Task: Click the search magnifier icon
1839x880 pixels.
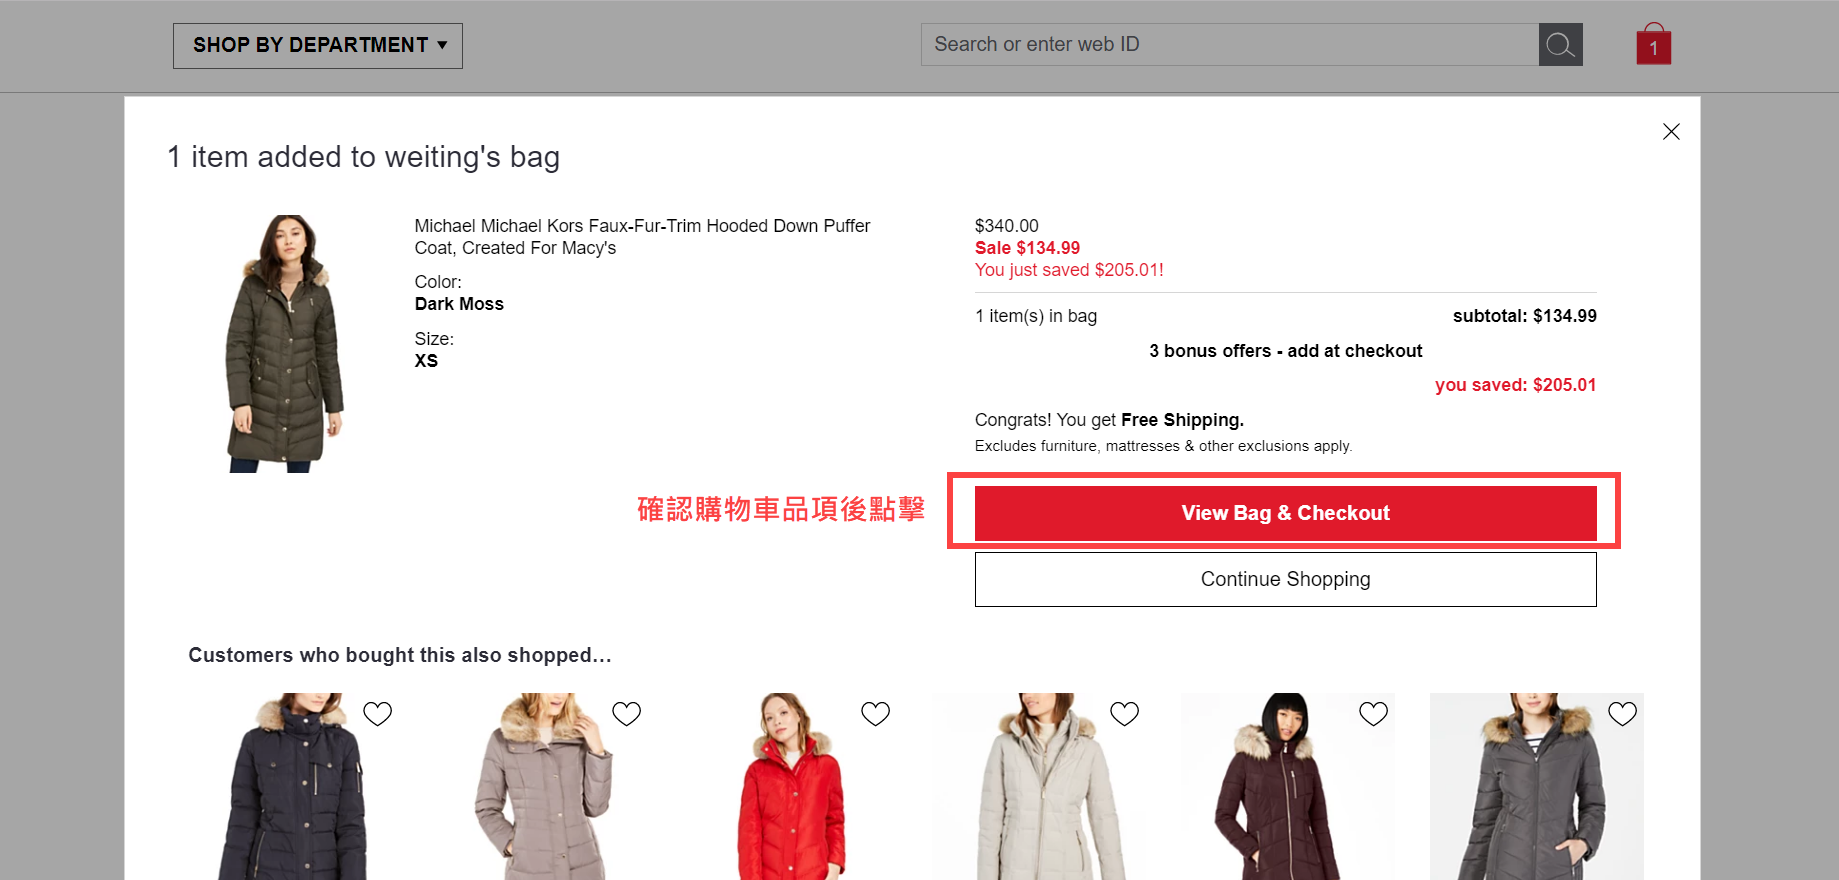Action: click(1560, 45)
